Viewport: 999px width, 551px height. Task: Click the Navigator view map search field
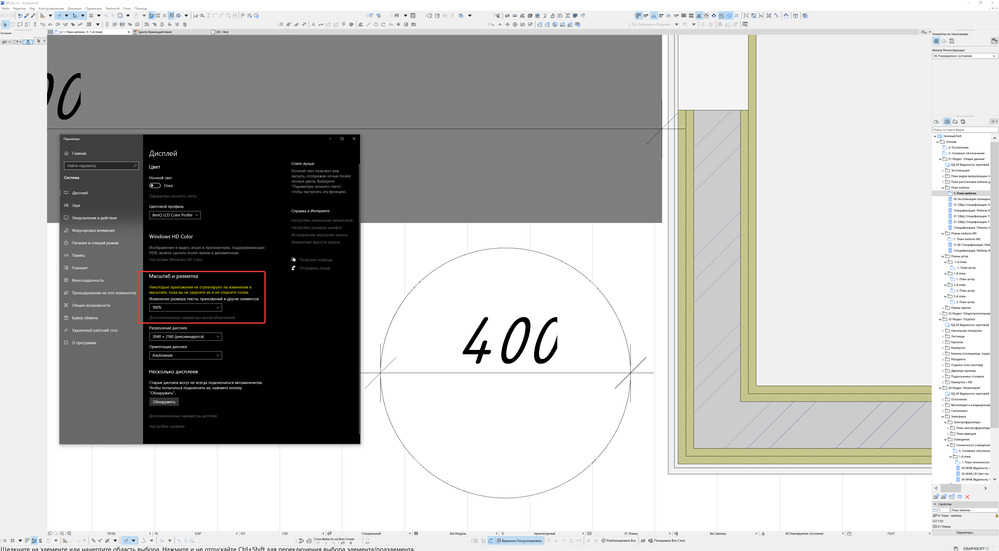pyautogui.click(x=965, y=129)
